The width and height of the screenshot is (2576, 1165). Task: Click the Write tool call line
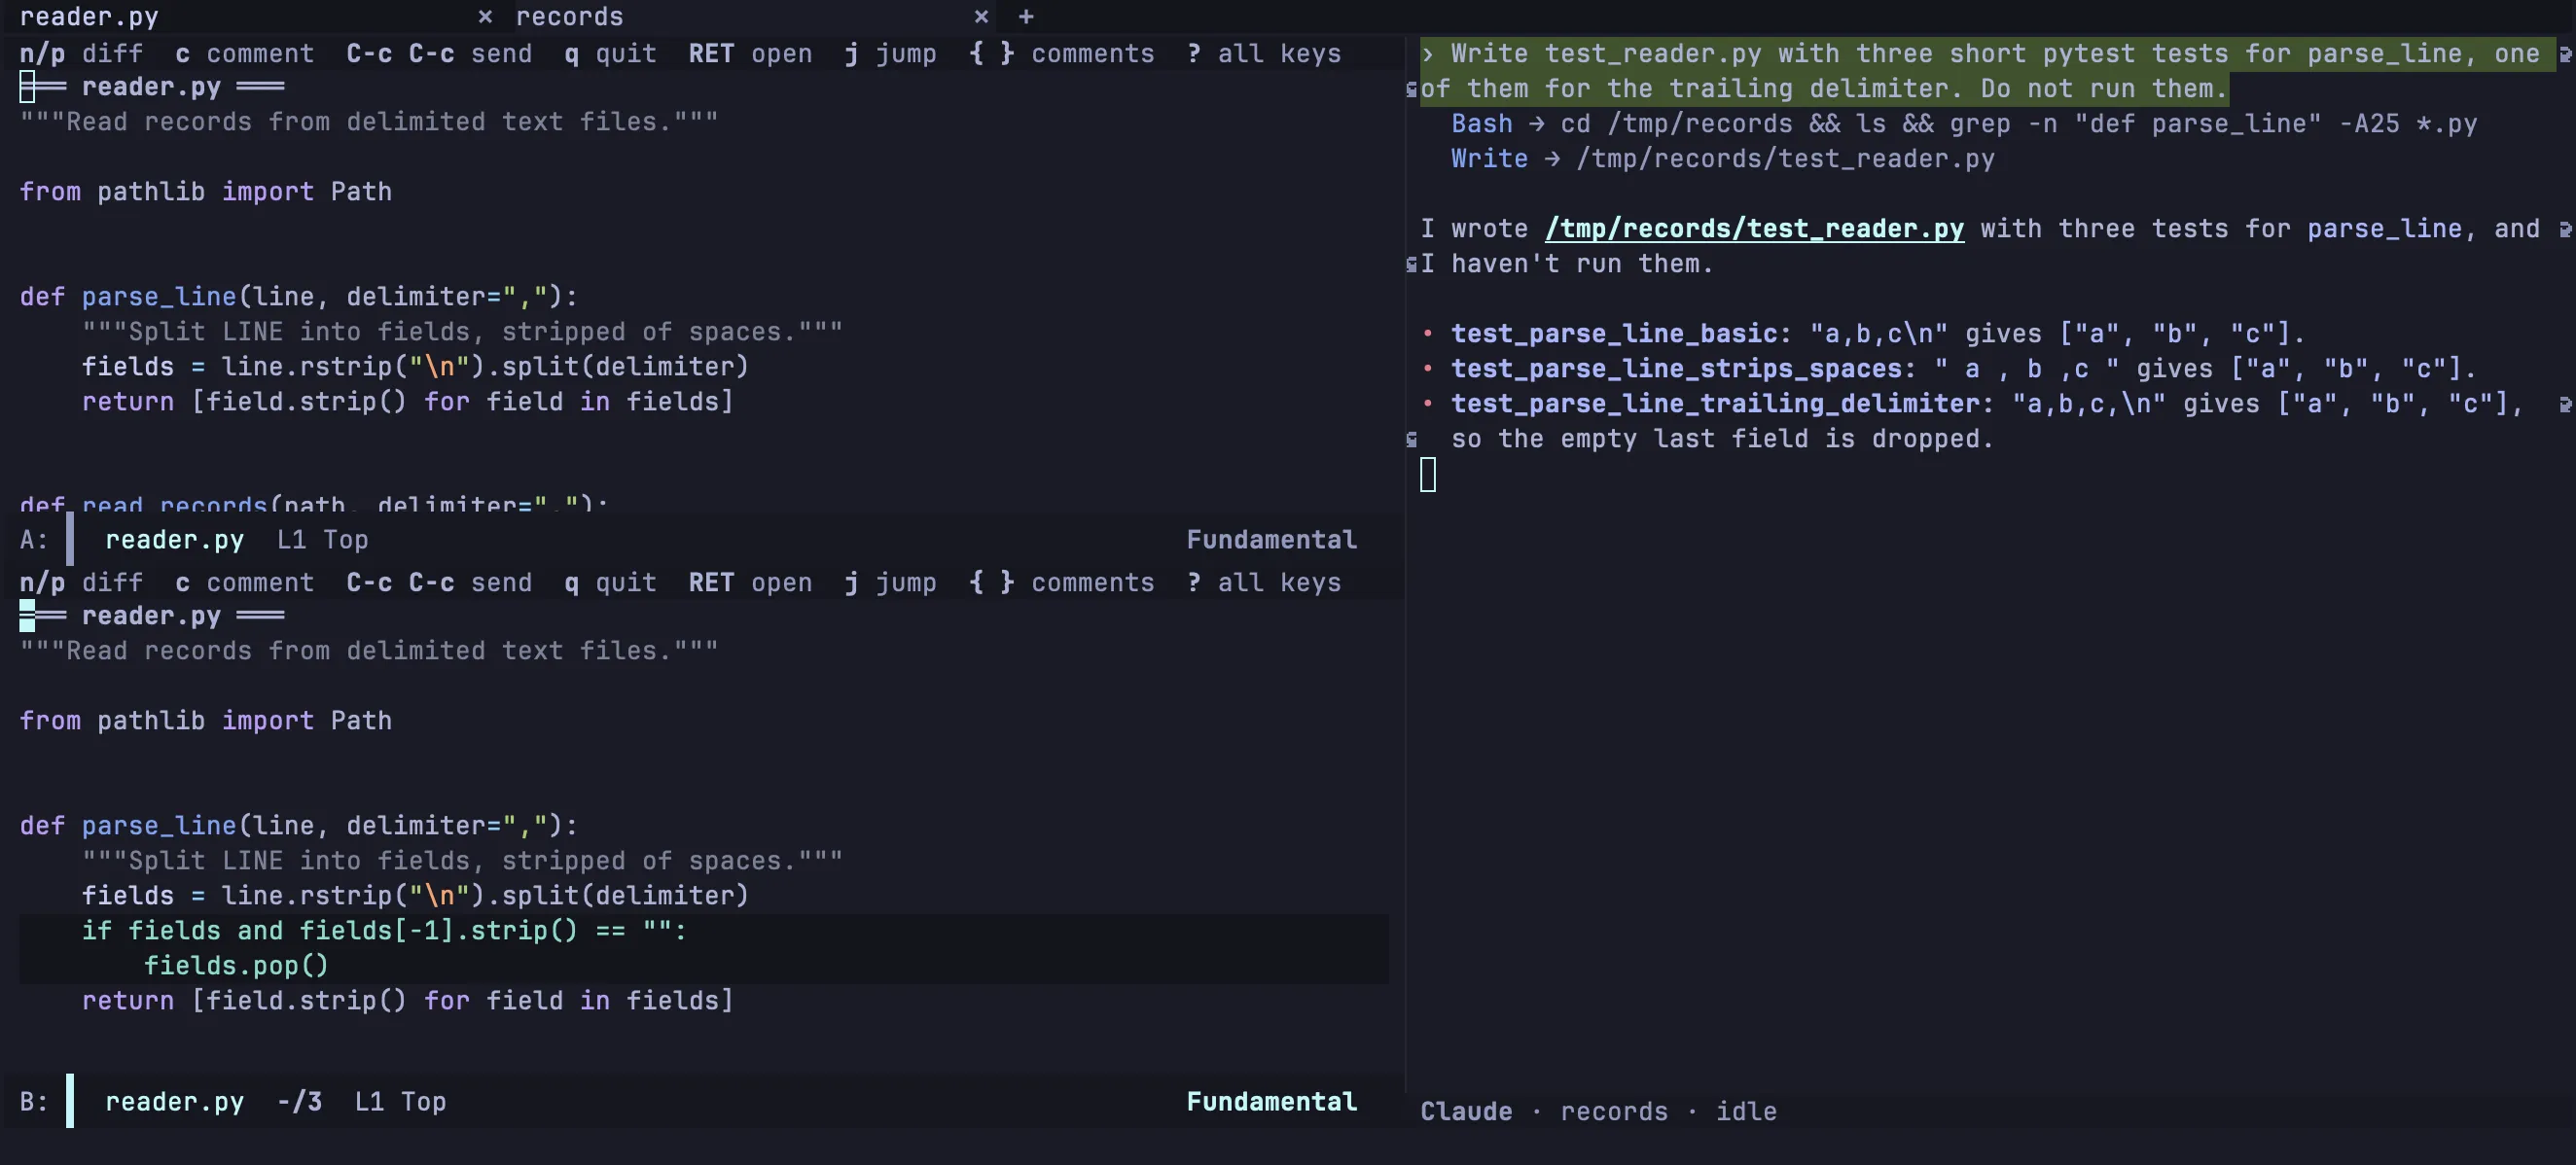tap(1722, 159)
